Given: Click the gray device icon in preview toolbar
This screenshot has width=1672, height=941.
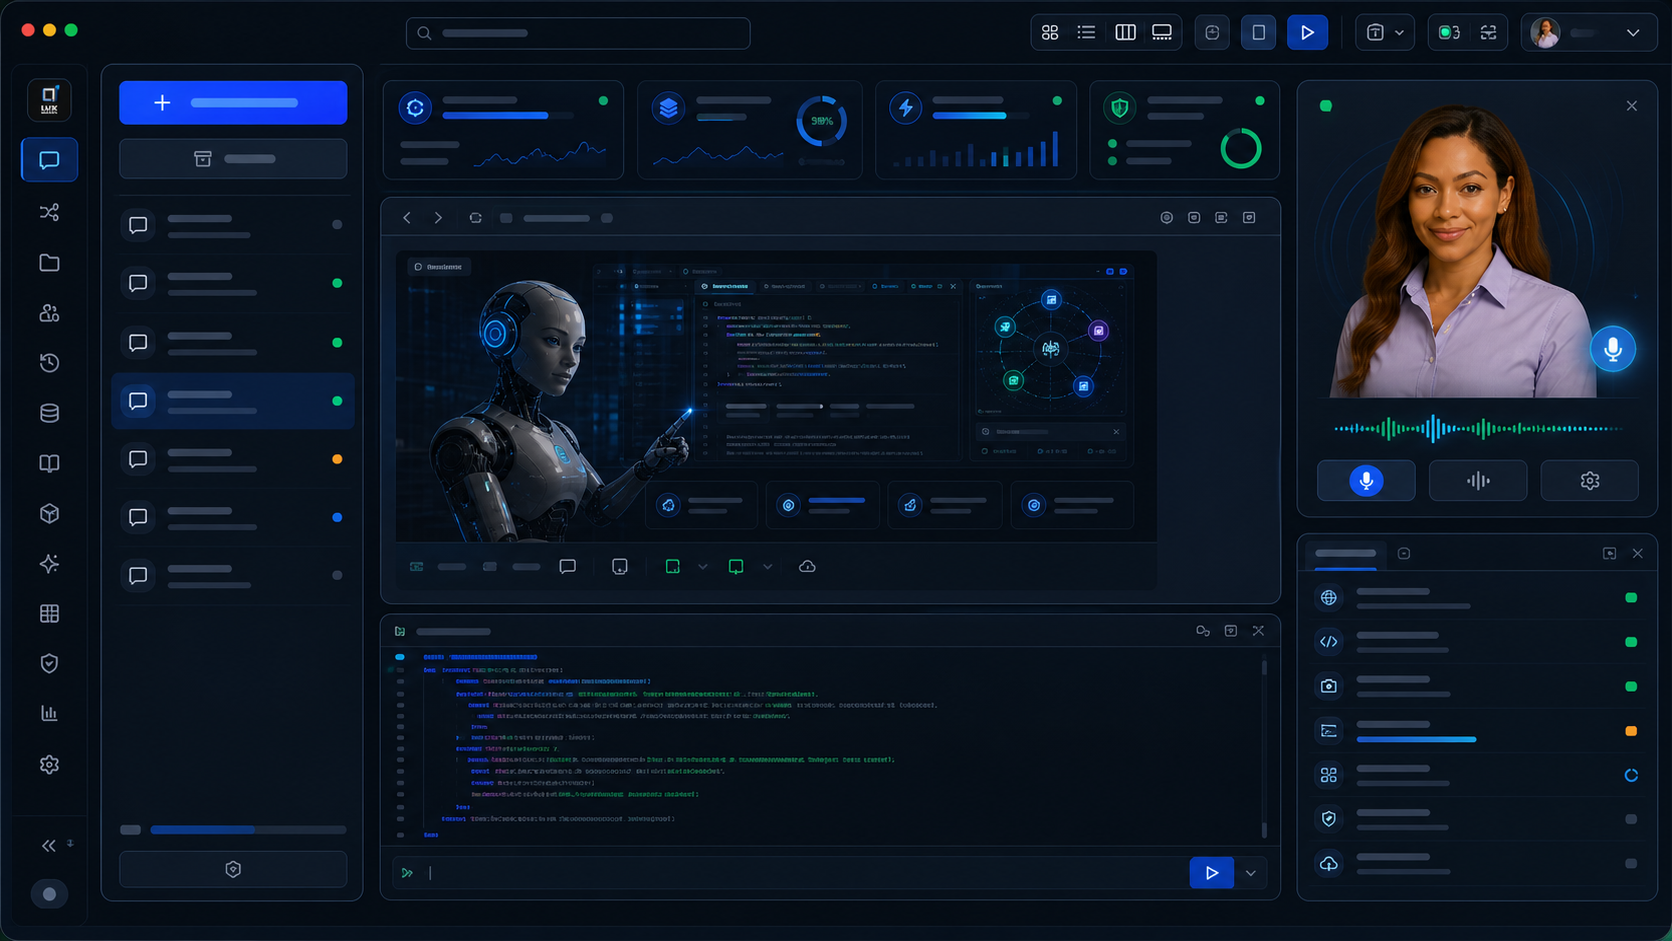Looking at the screenshot, I should [620, 567].
